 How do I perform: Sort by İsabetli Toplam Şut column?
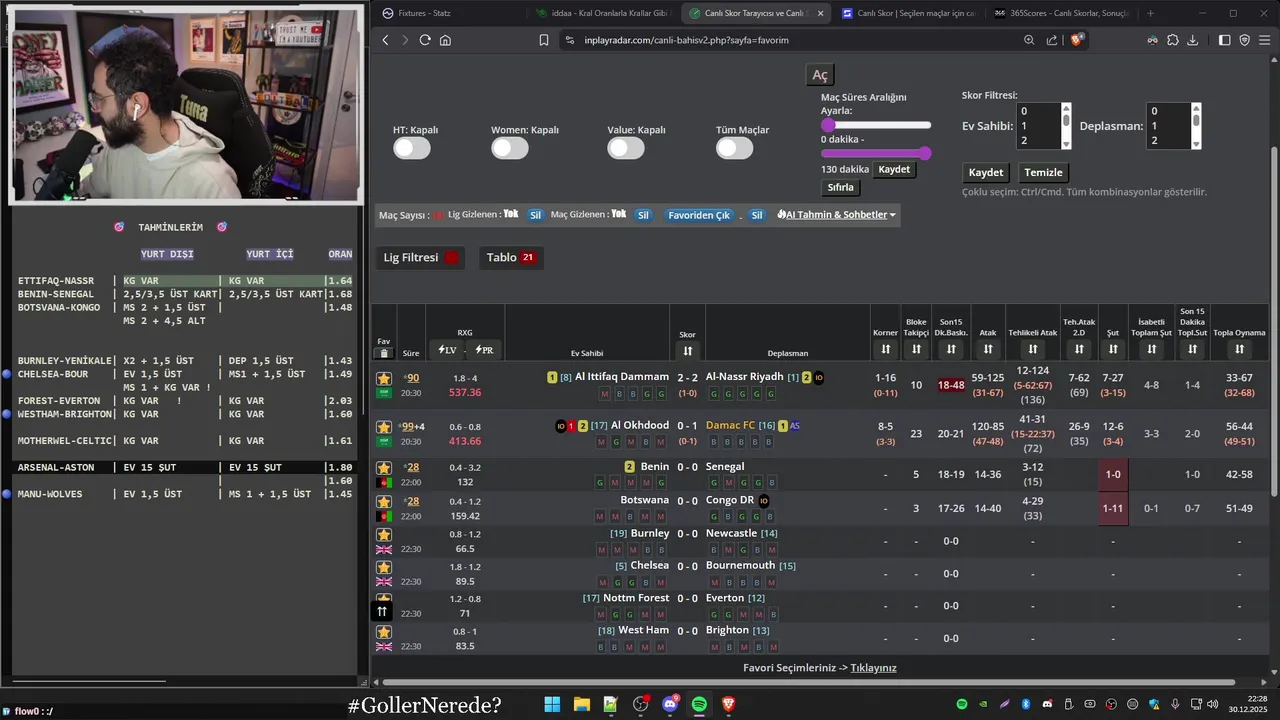pyautogui.click(x=1152, y=349)
